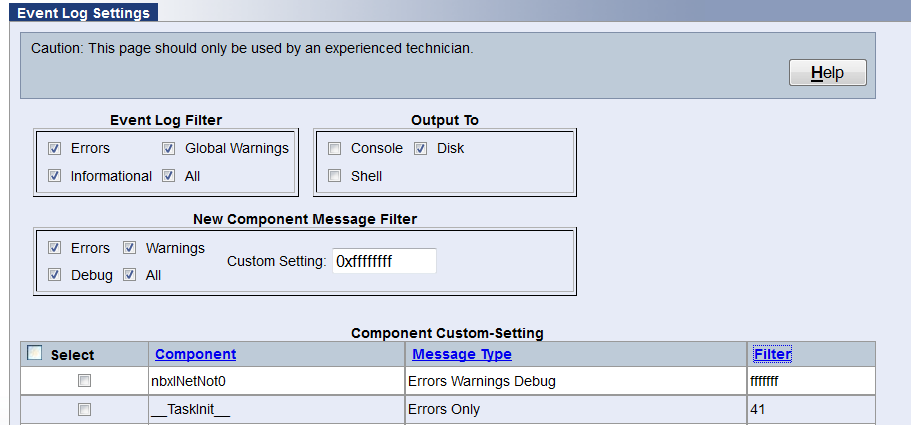
Task: Click the Errors Only cell
Action: click(x=576, y=409)
